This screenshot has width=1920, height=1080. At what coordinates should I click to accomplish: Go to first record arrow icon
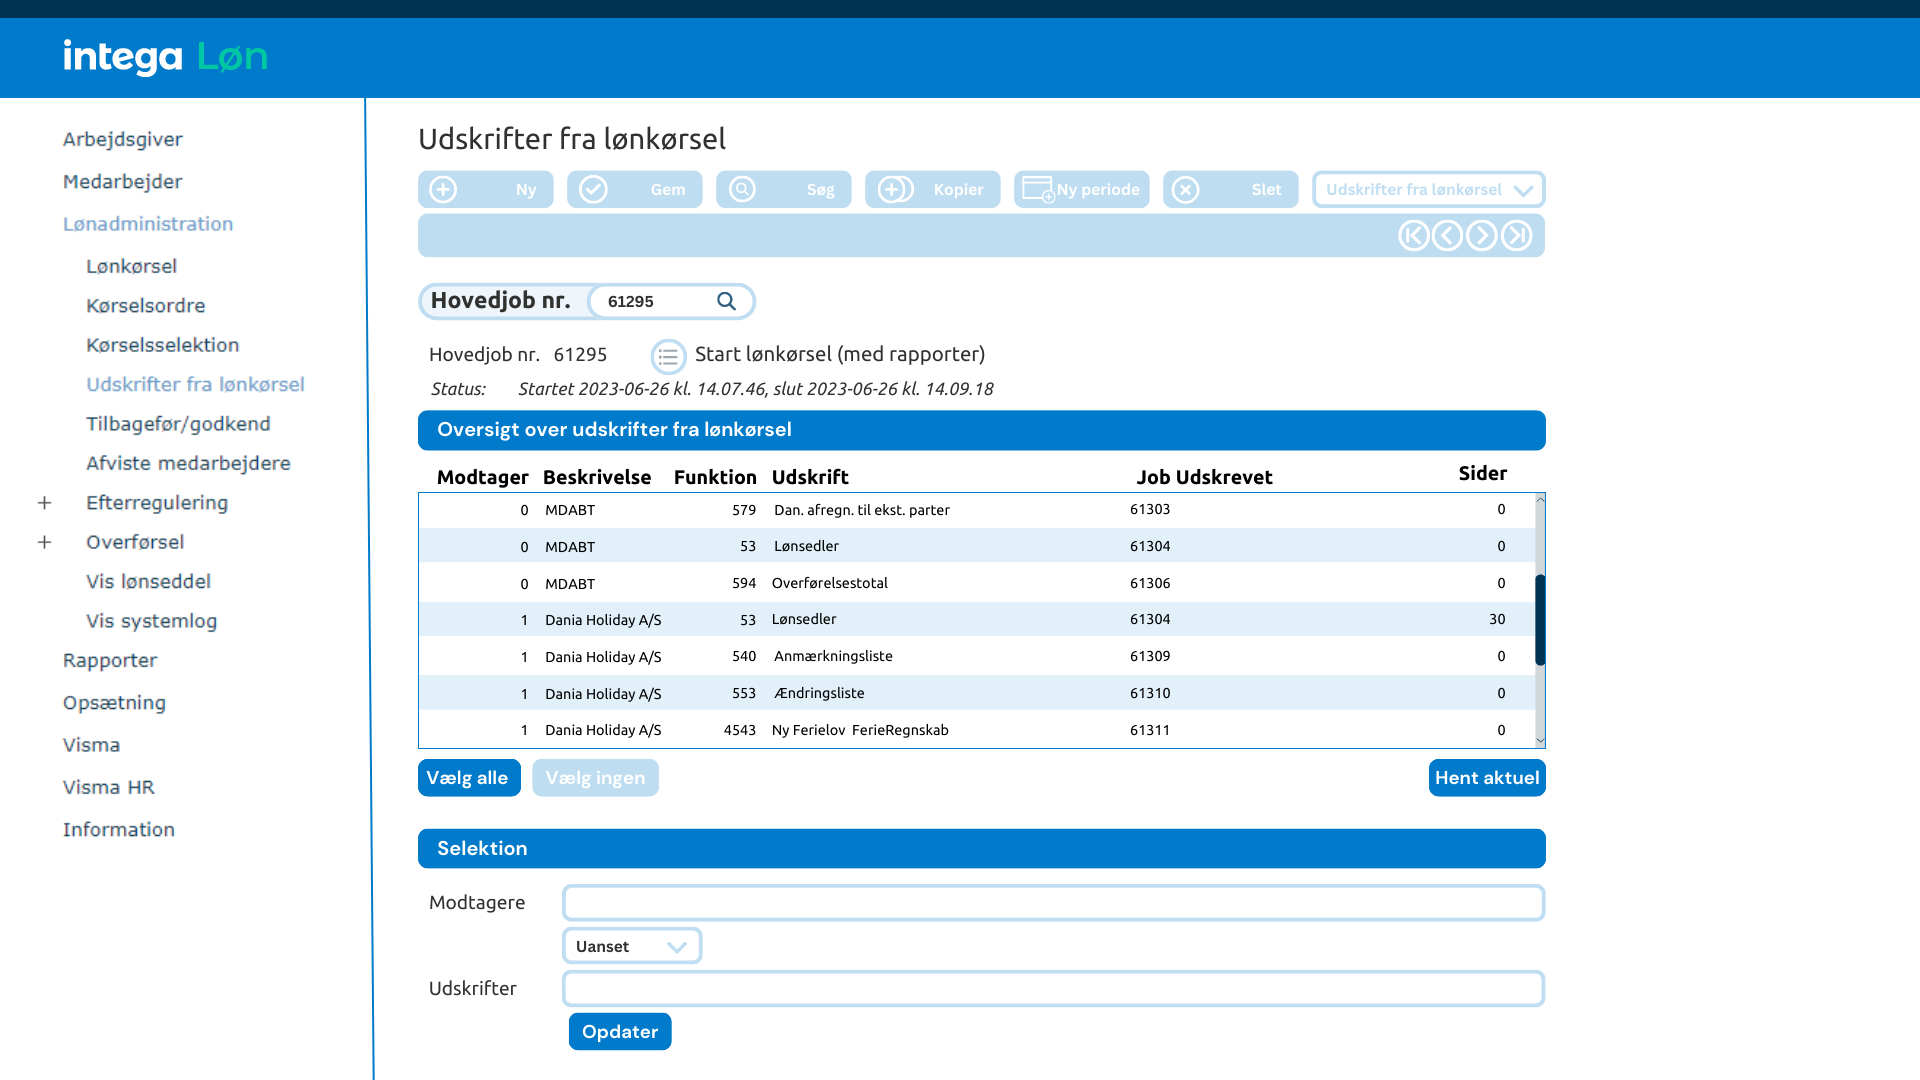(x=1413, y=236)
